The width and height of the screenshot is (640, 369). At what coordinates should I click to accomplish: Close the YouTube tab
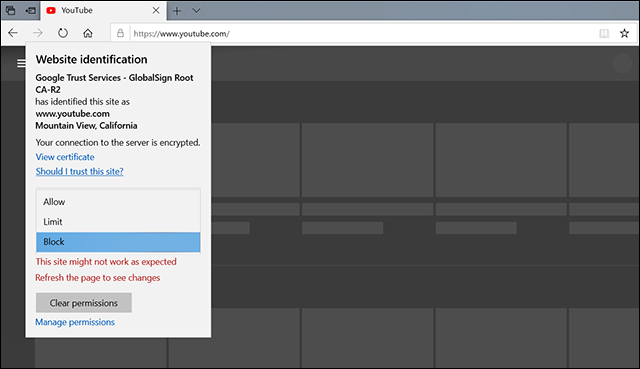156,11
